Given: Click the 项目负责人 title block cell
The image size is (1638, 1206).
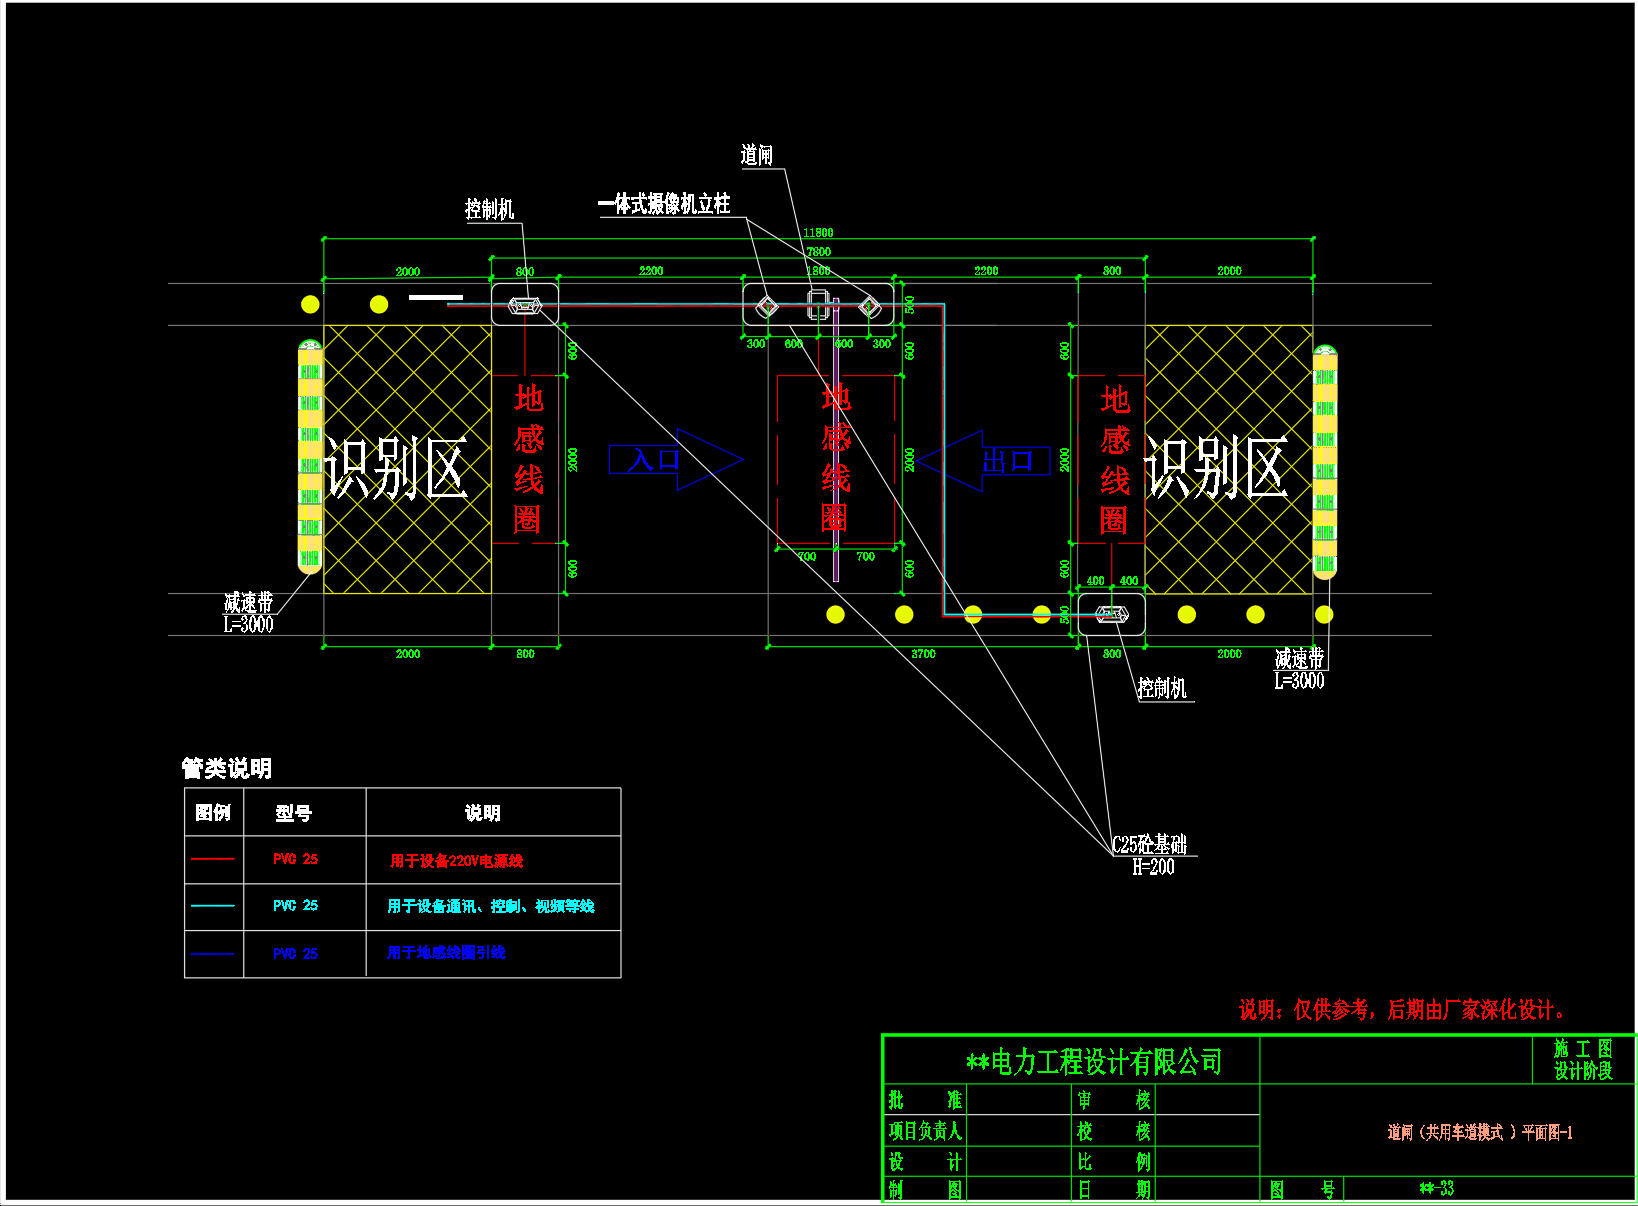Looking at the screenshot, I should (925, 1131).
